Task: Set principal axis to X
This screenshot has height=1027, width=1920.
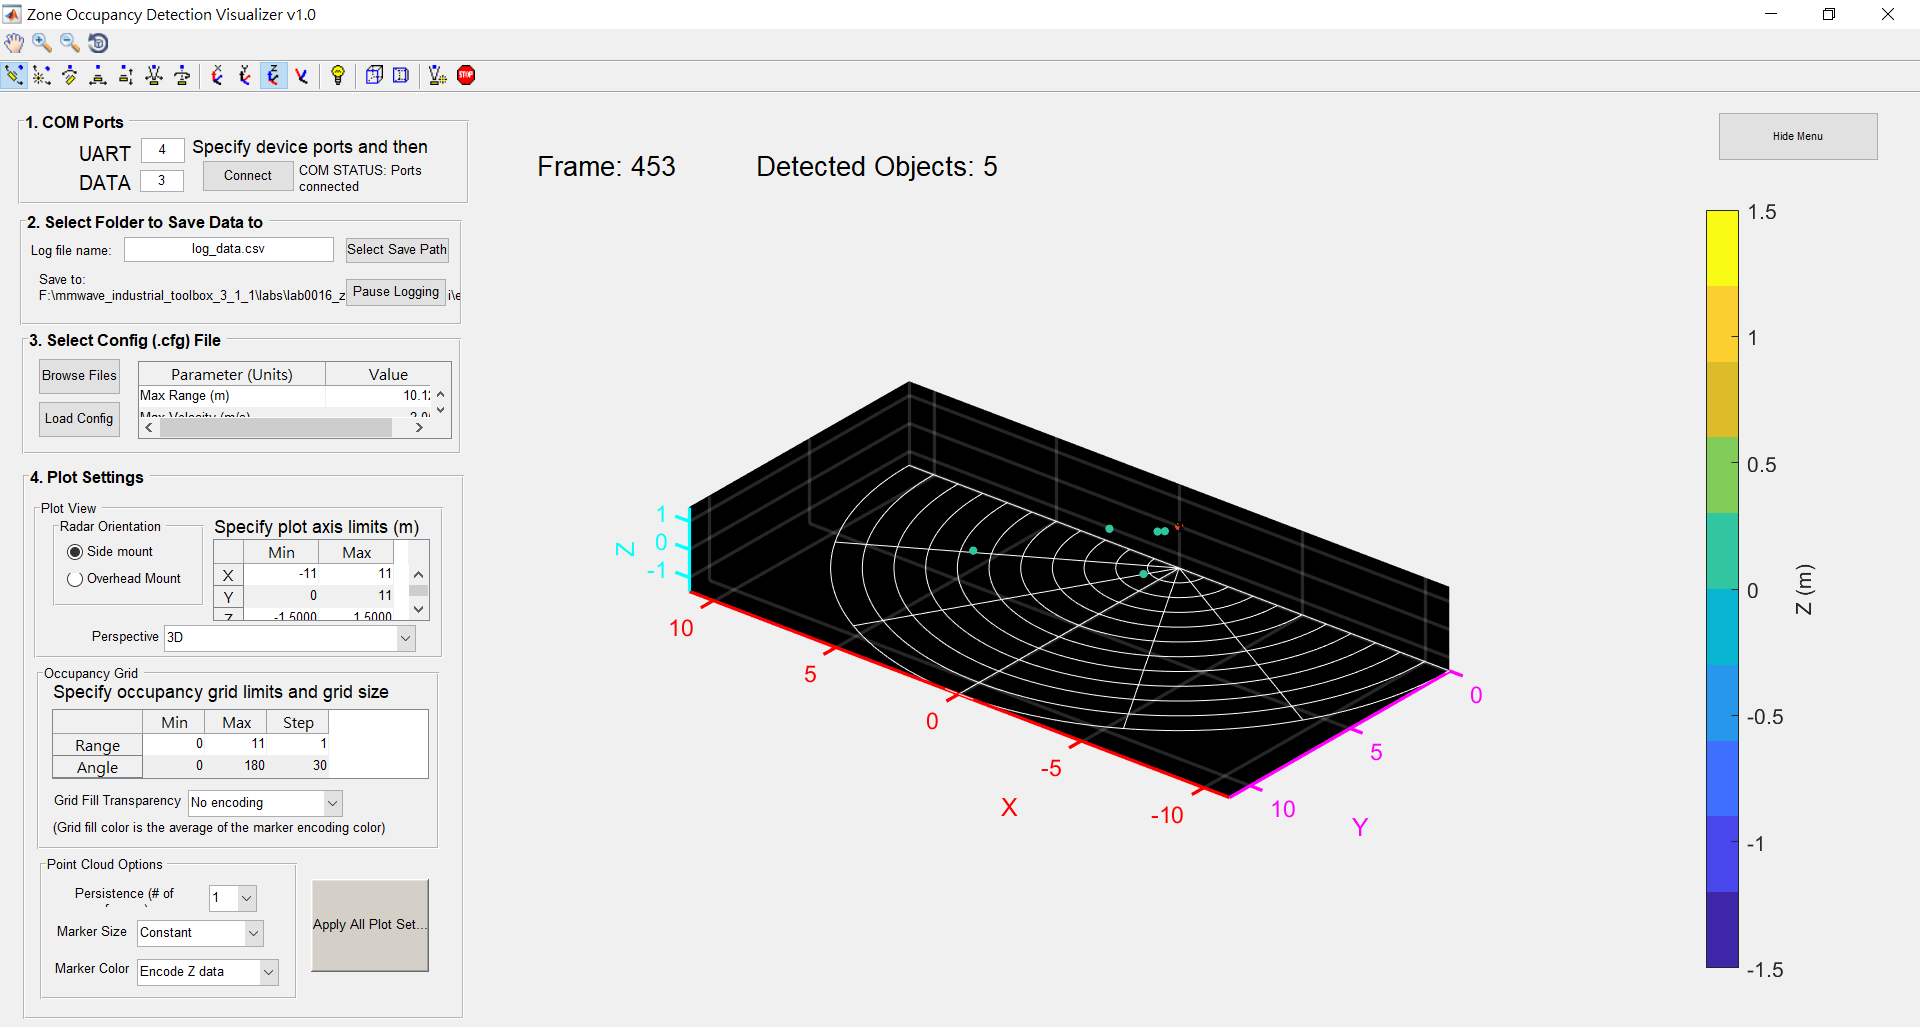Action: click(217, 75)
